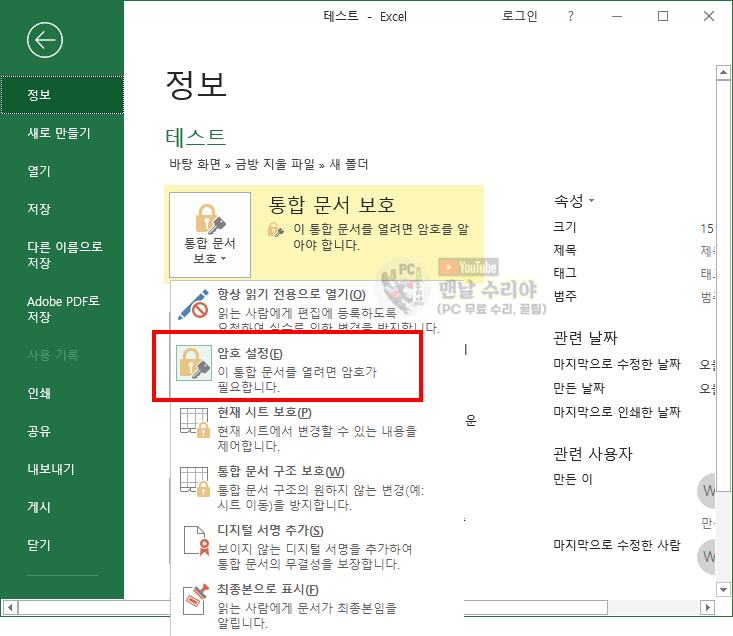Select 통합 문서 구조 보호 menu option
Image resolution: width=733 pixels, height=636 pixels.
(x=317, y=487)
